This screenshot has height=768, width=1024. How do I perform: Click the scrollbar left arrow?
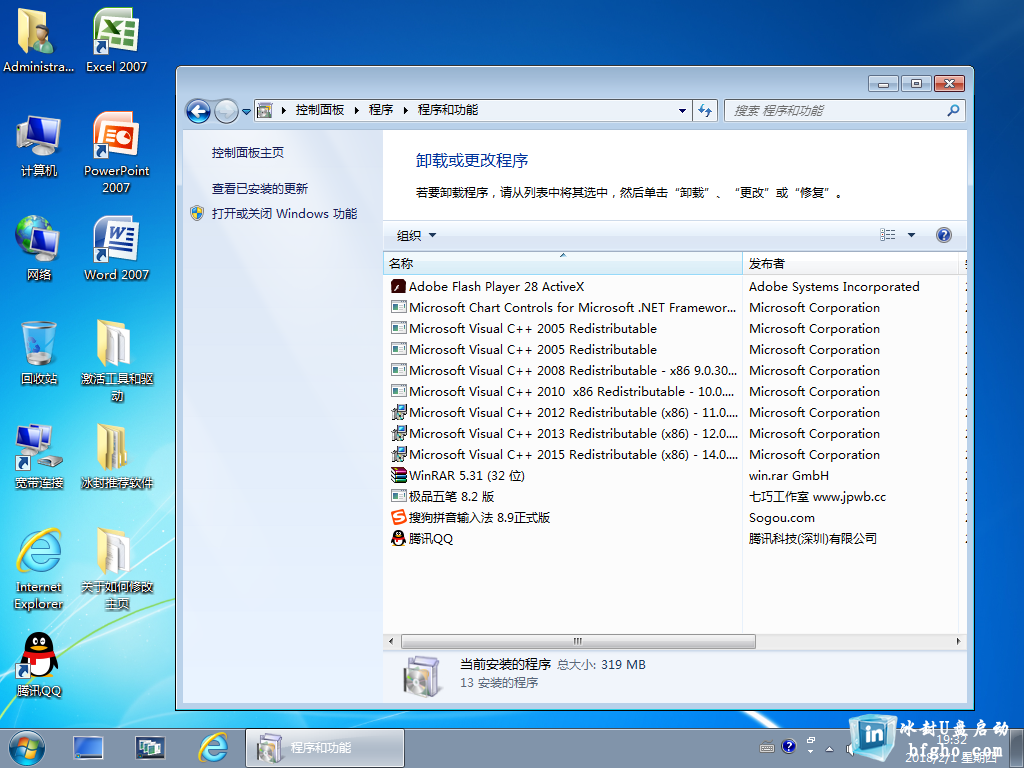(x=391, y=641)
